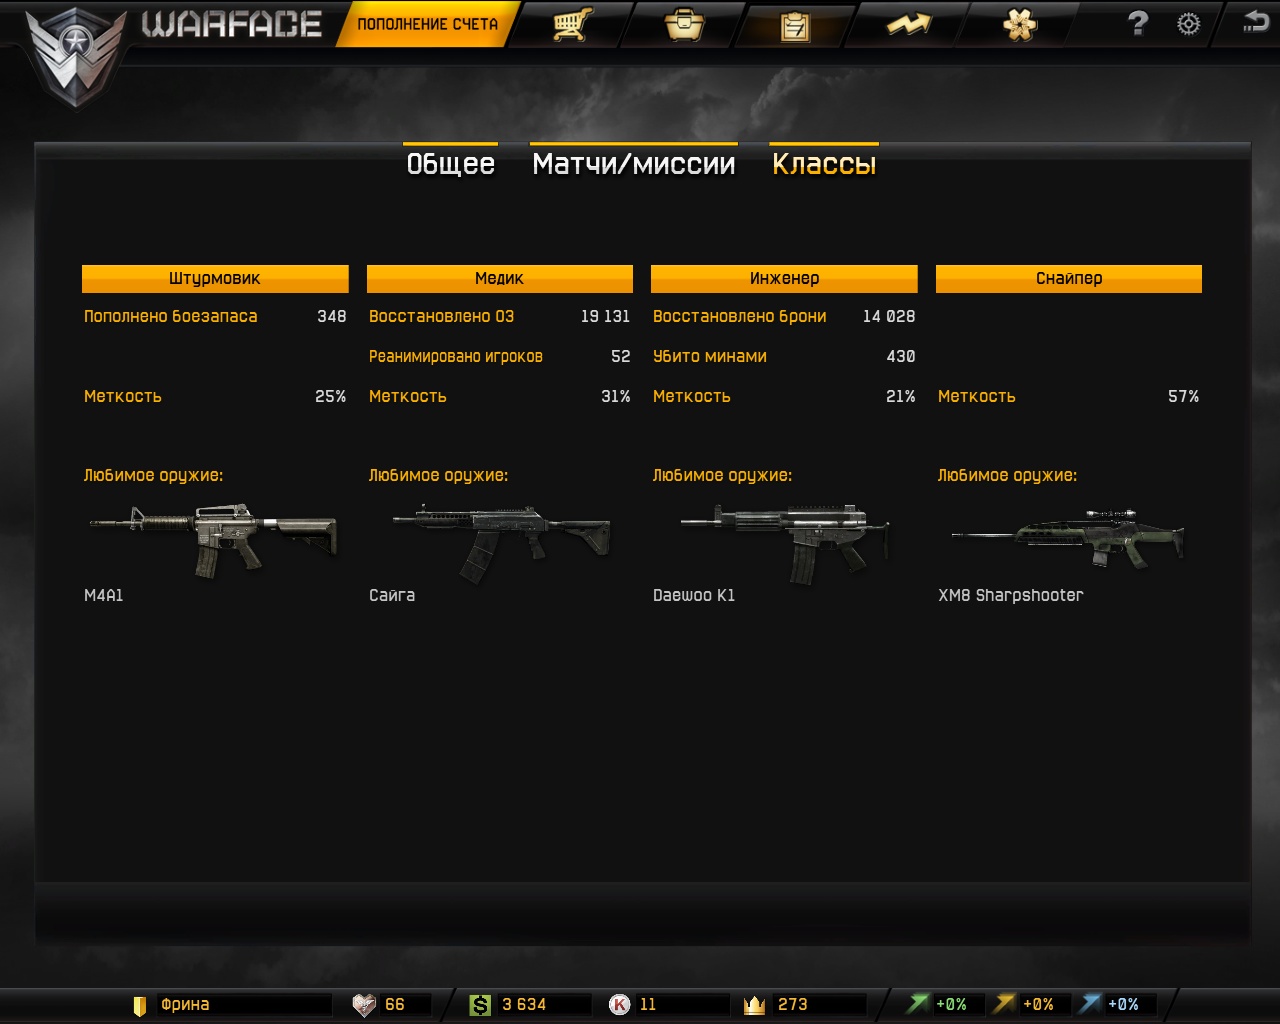This screenshot has width=1280, height=1024.
Task: Click the yellow booster +0% value
Action: pyautogui.click(x=1038, y=1004)
